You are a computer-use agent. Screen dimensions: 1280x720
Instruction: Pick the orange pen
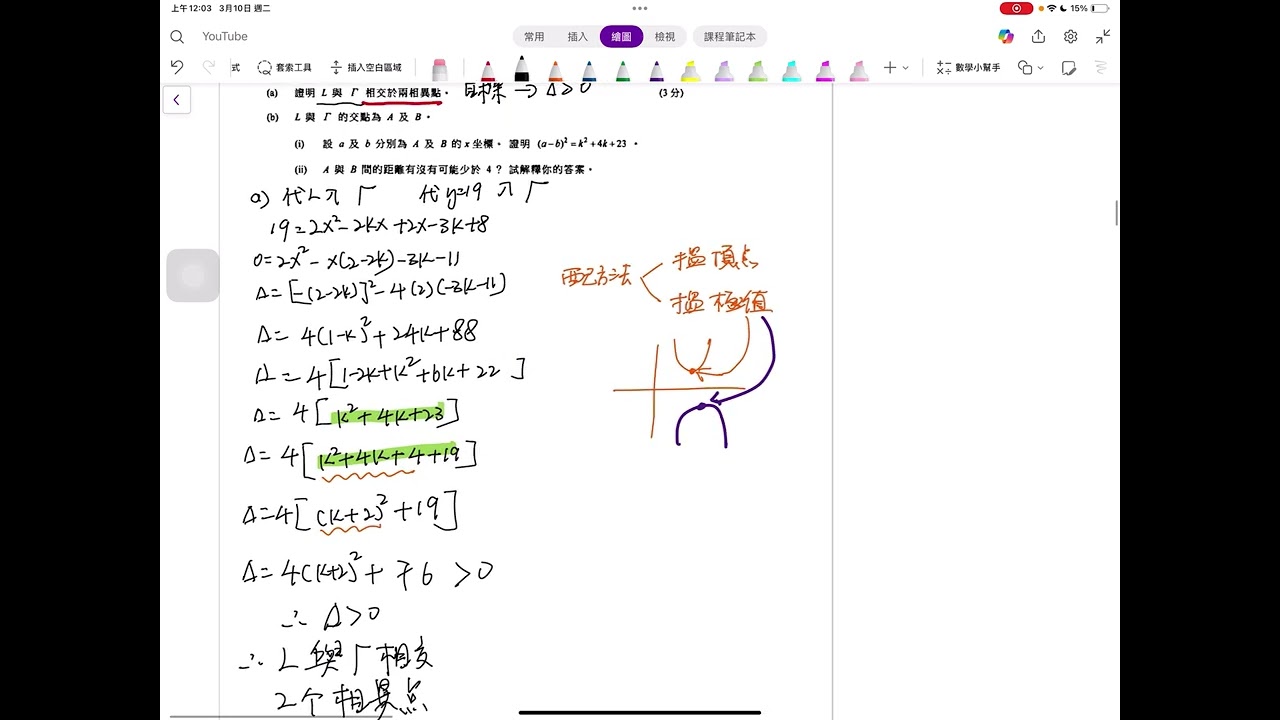point(556,70)
